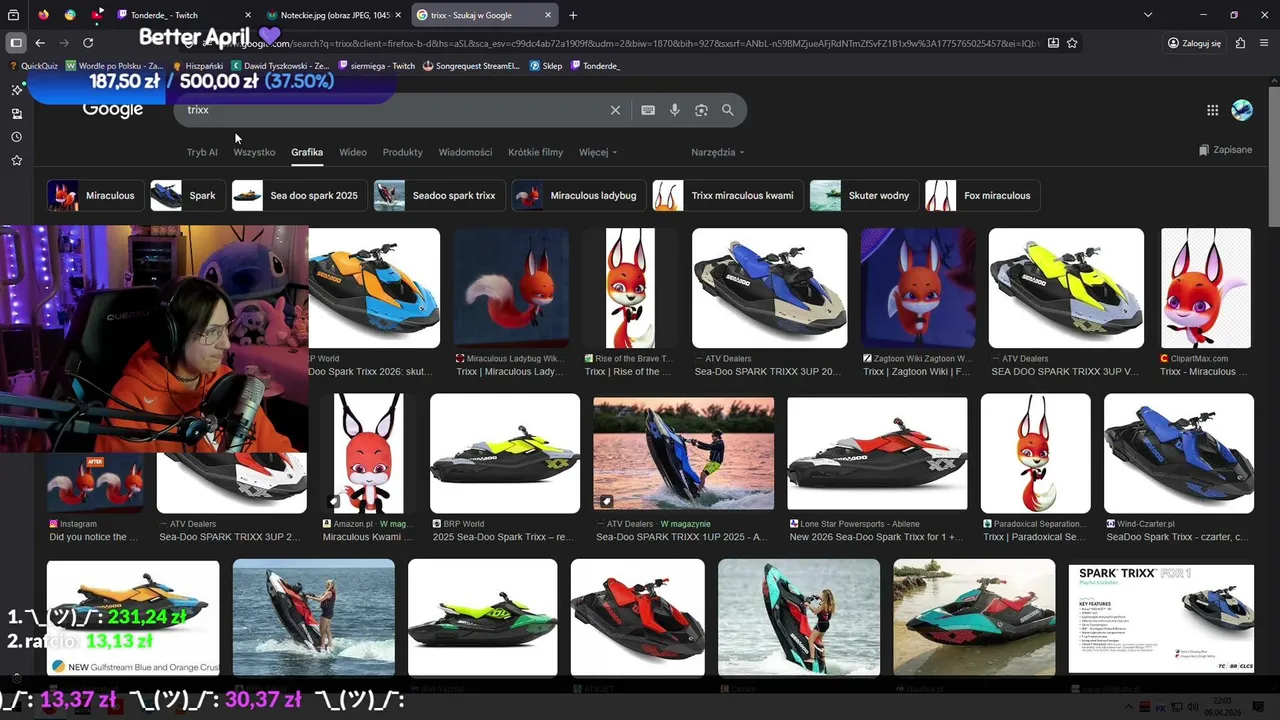Switch to the Tryb AI tab
Image resolution: width=1280 pixels, height=720 pixels.
pyautogui.click(x=202, y=152)
